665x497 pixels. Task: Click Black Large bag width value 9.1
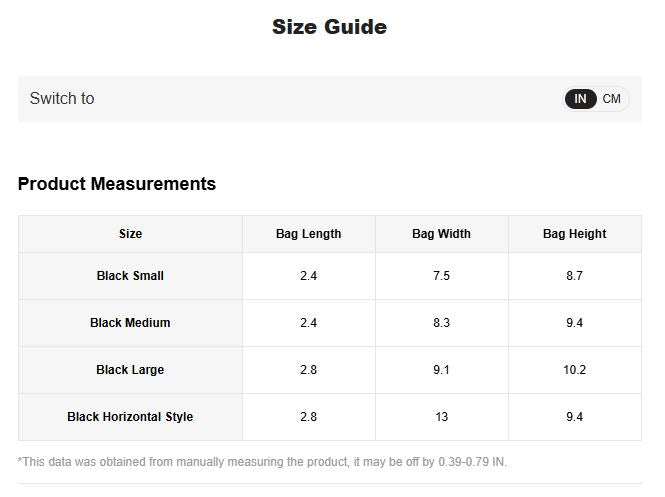tap(441, 370)
